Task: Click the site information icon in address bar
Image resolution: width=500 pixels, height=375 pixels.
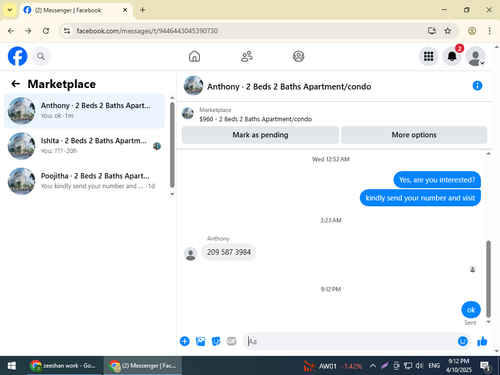Action: tap(67, 31)
